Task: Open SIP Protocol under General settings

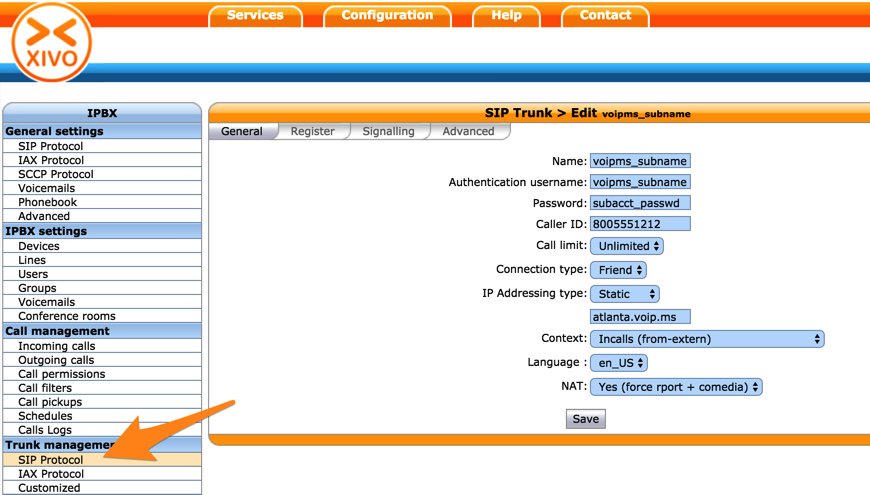Action: [x=102, y=146]
